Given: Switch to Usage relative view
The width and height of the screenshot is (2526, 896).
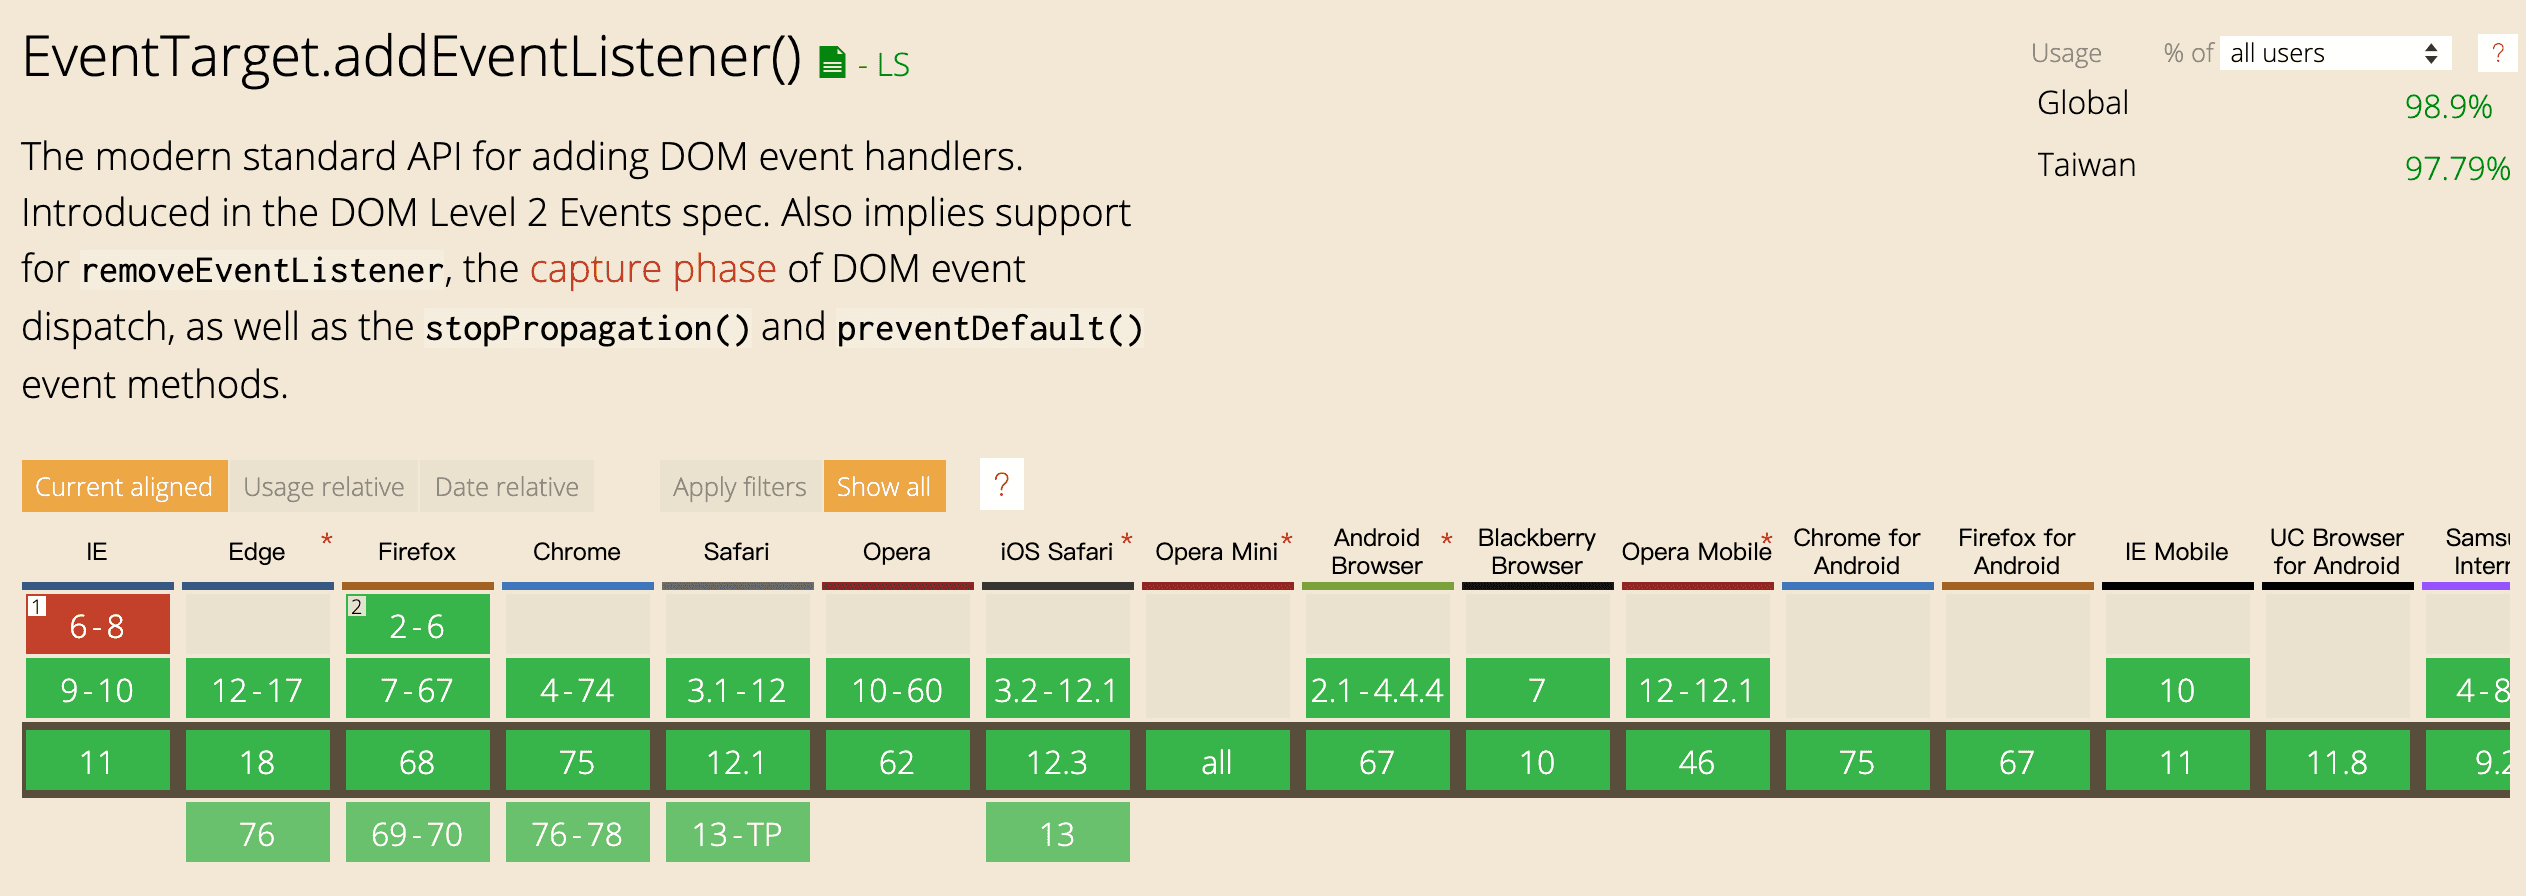Looking at the screenshot, I should point(323,487).
